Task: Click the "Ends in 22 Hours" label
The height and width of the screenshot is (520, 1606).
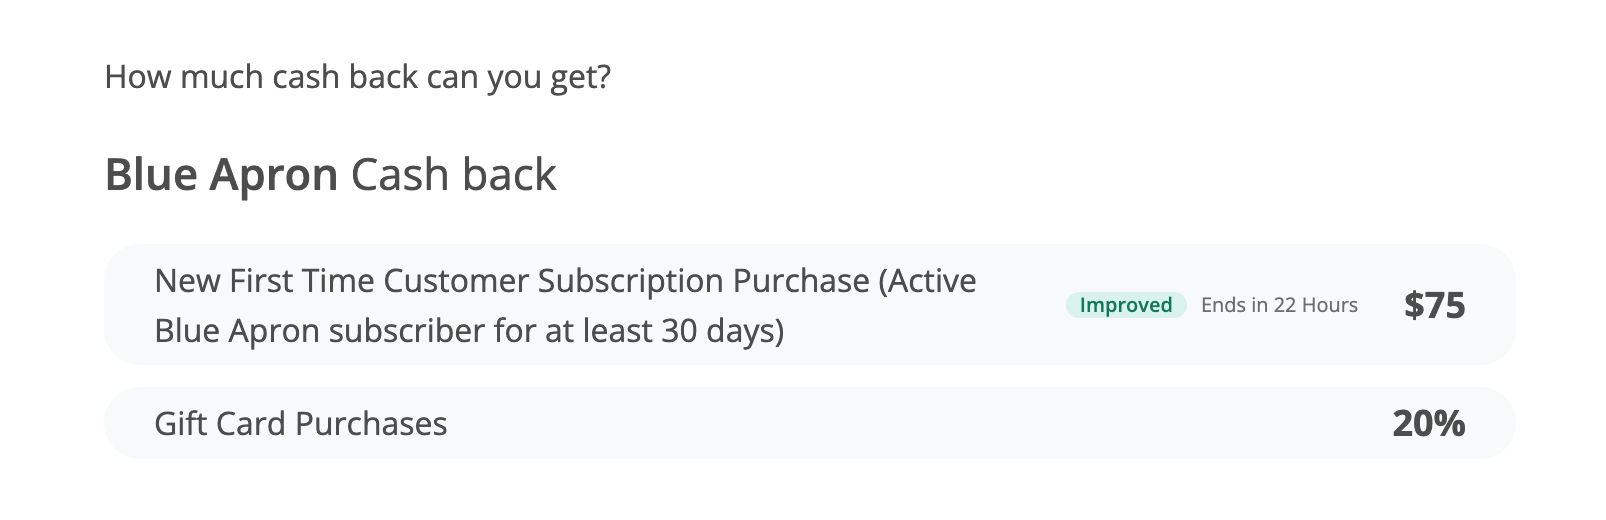Action: click(1279, 305)
